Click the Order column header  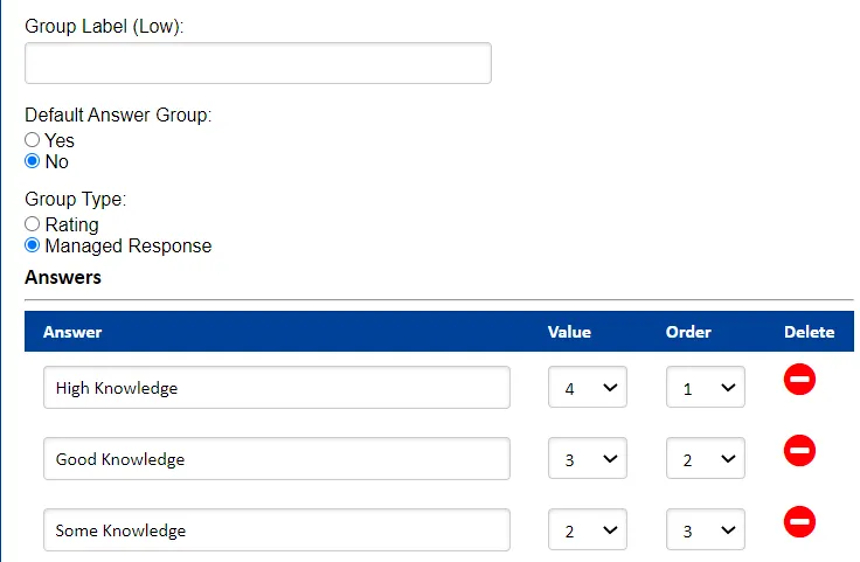(688, 332)
